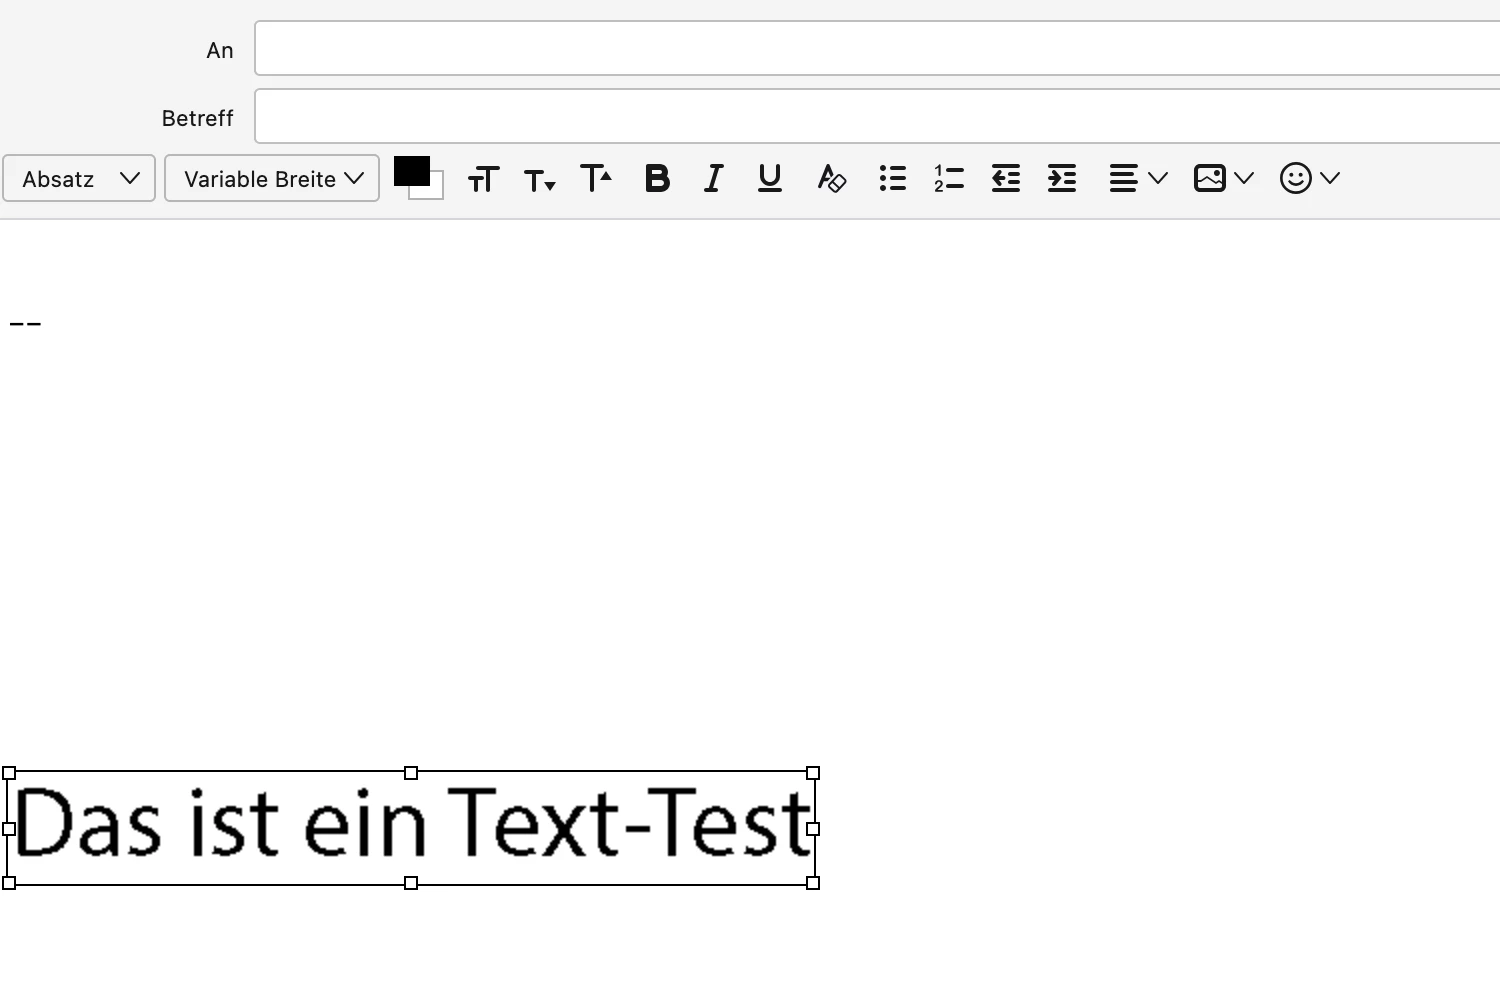Pick the white background color swatch
The height and width of the screenshot is (982, 1500).
pos(436,190)
